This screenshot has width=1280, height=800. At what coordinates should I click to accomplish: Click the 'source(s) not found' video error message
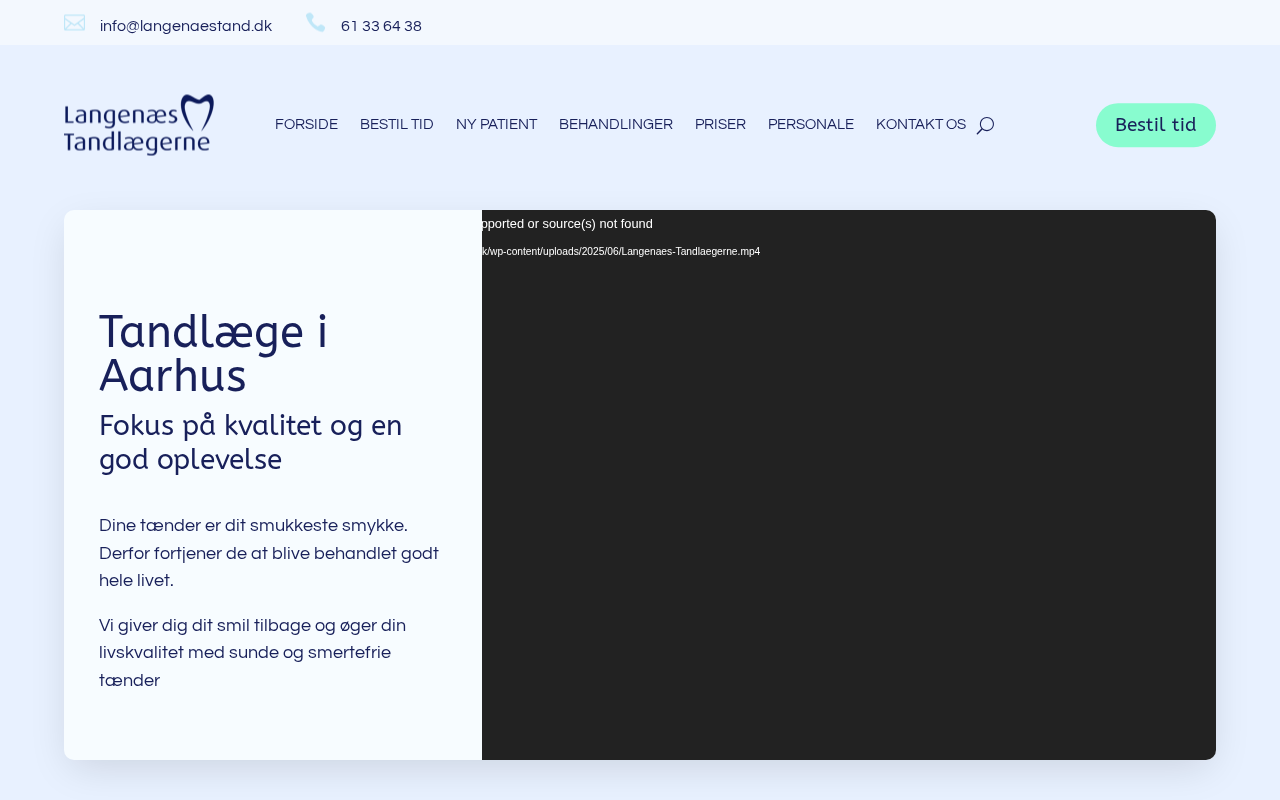tap(567, 224)
